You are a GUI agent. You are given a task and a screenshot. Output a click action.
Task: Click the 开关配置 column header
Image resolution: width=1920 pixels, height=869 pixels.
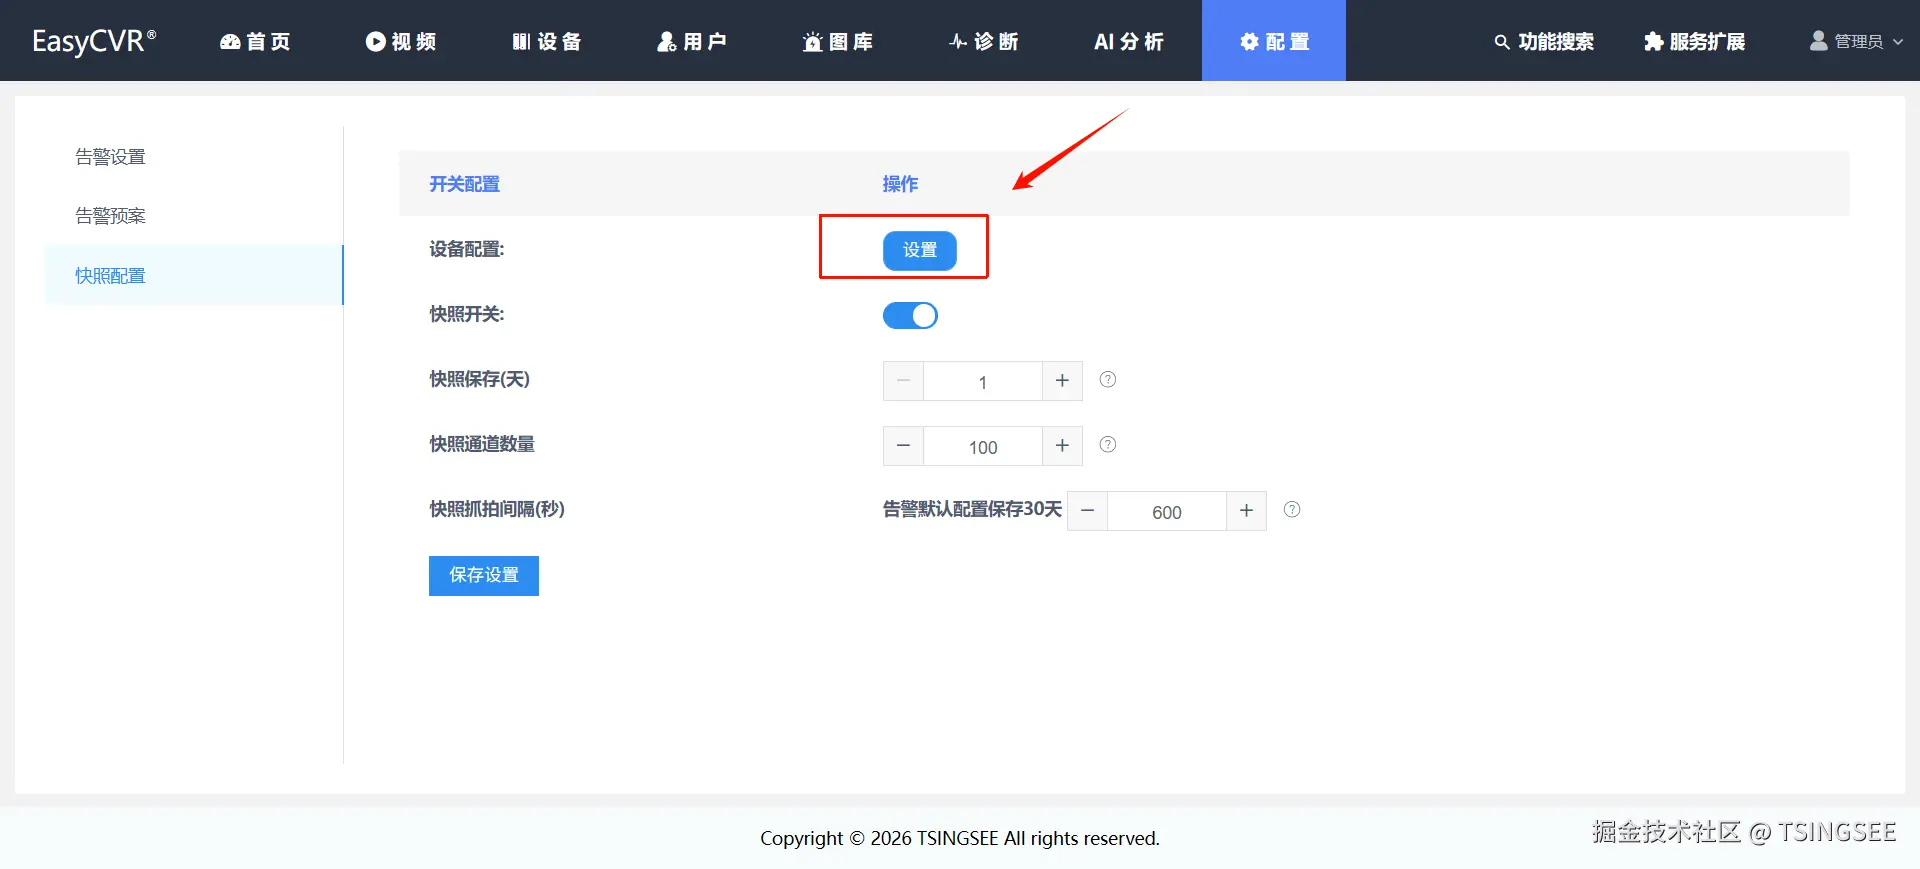[465, 184]
